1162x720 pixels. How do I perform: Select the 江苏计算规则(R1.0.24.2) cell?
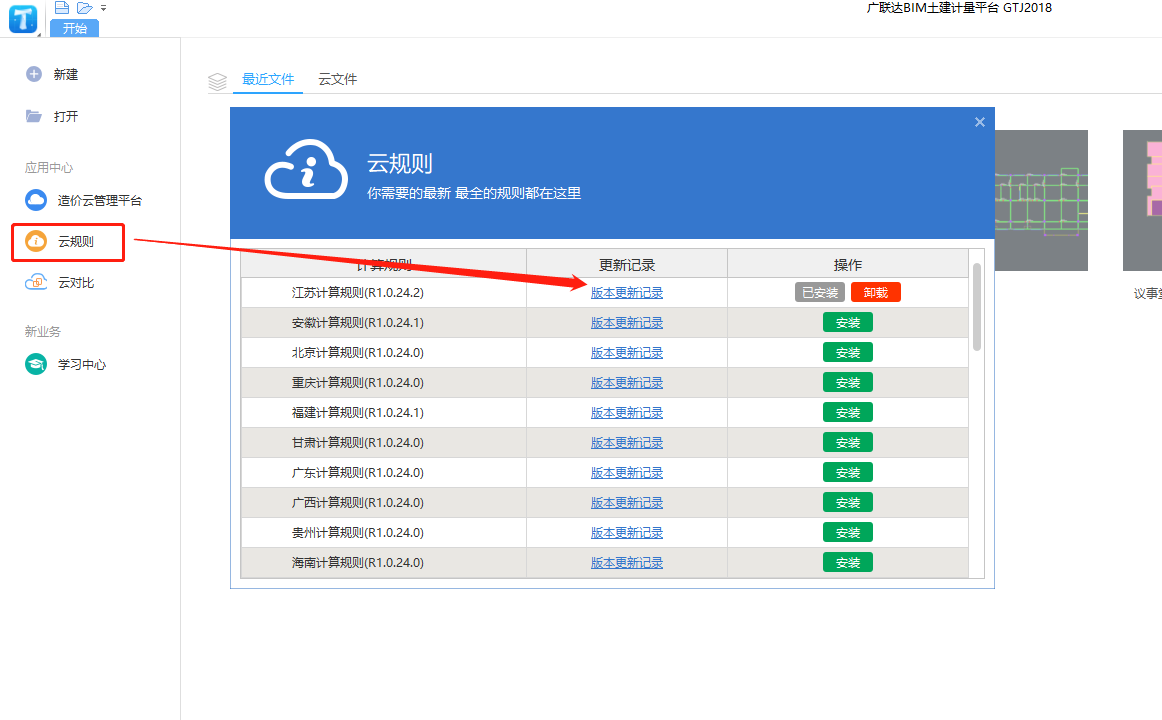[384, 293]
